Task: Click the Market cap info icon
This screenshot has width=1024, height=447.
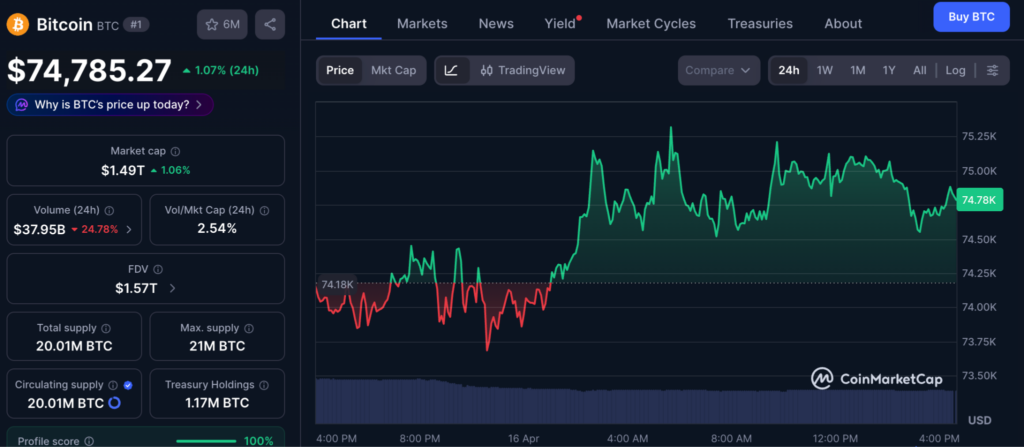Action: pos(175,151)
